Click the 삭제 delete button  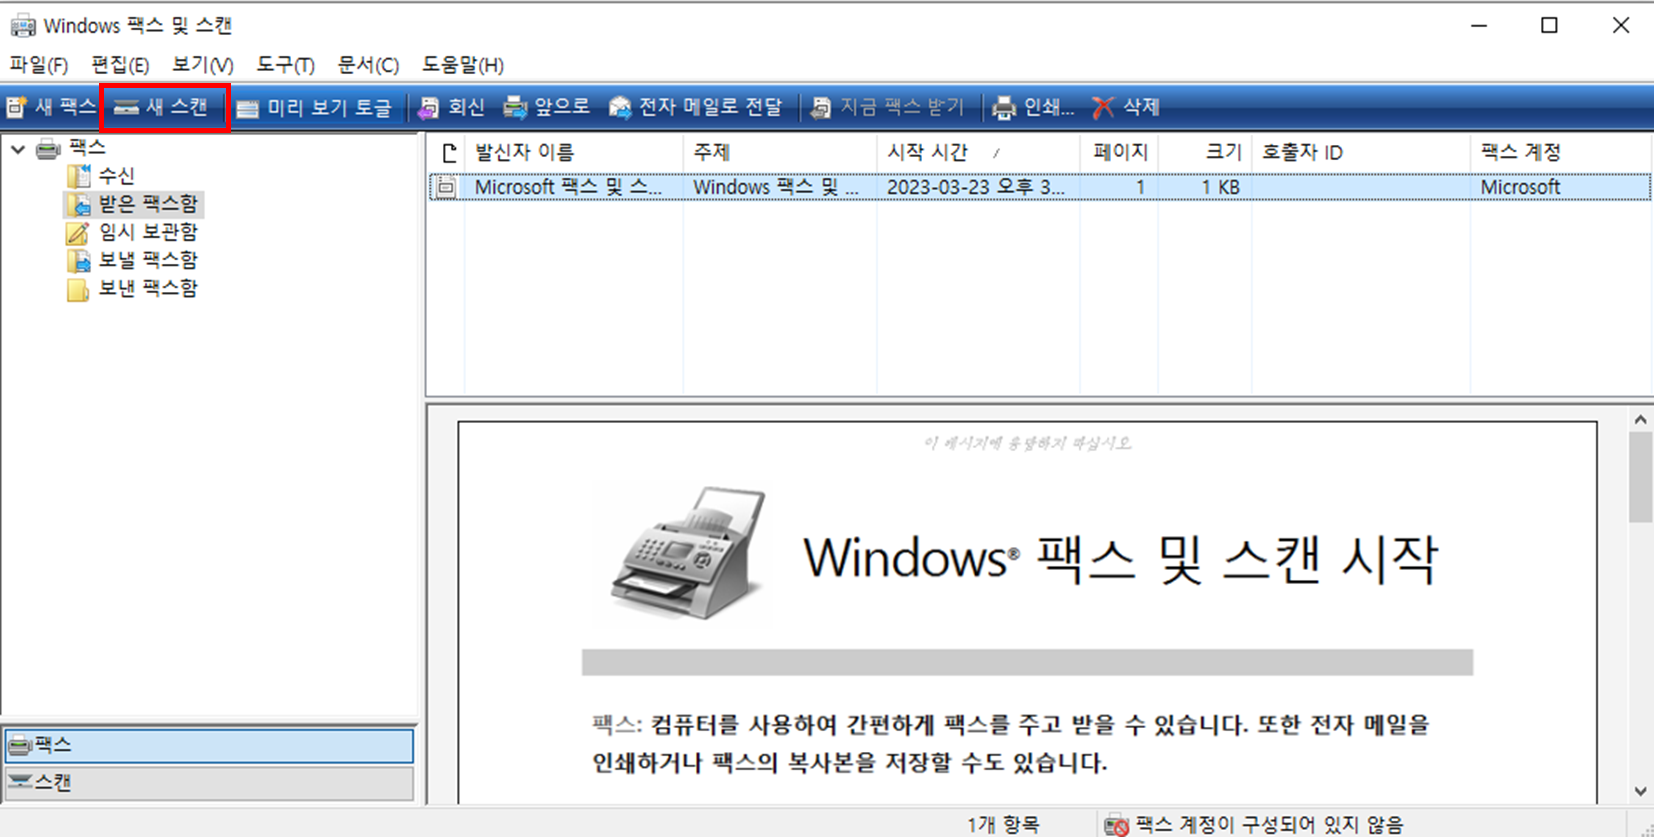click(x=1126, y=107)
